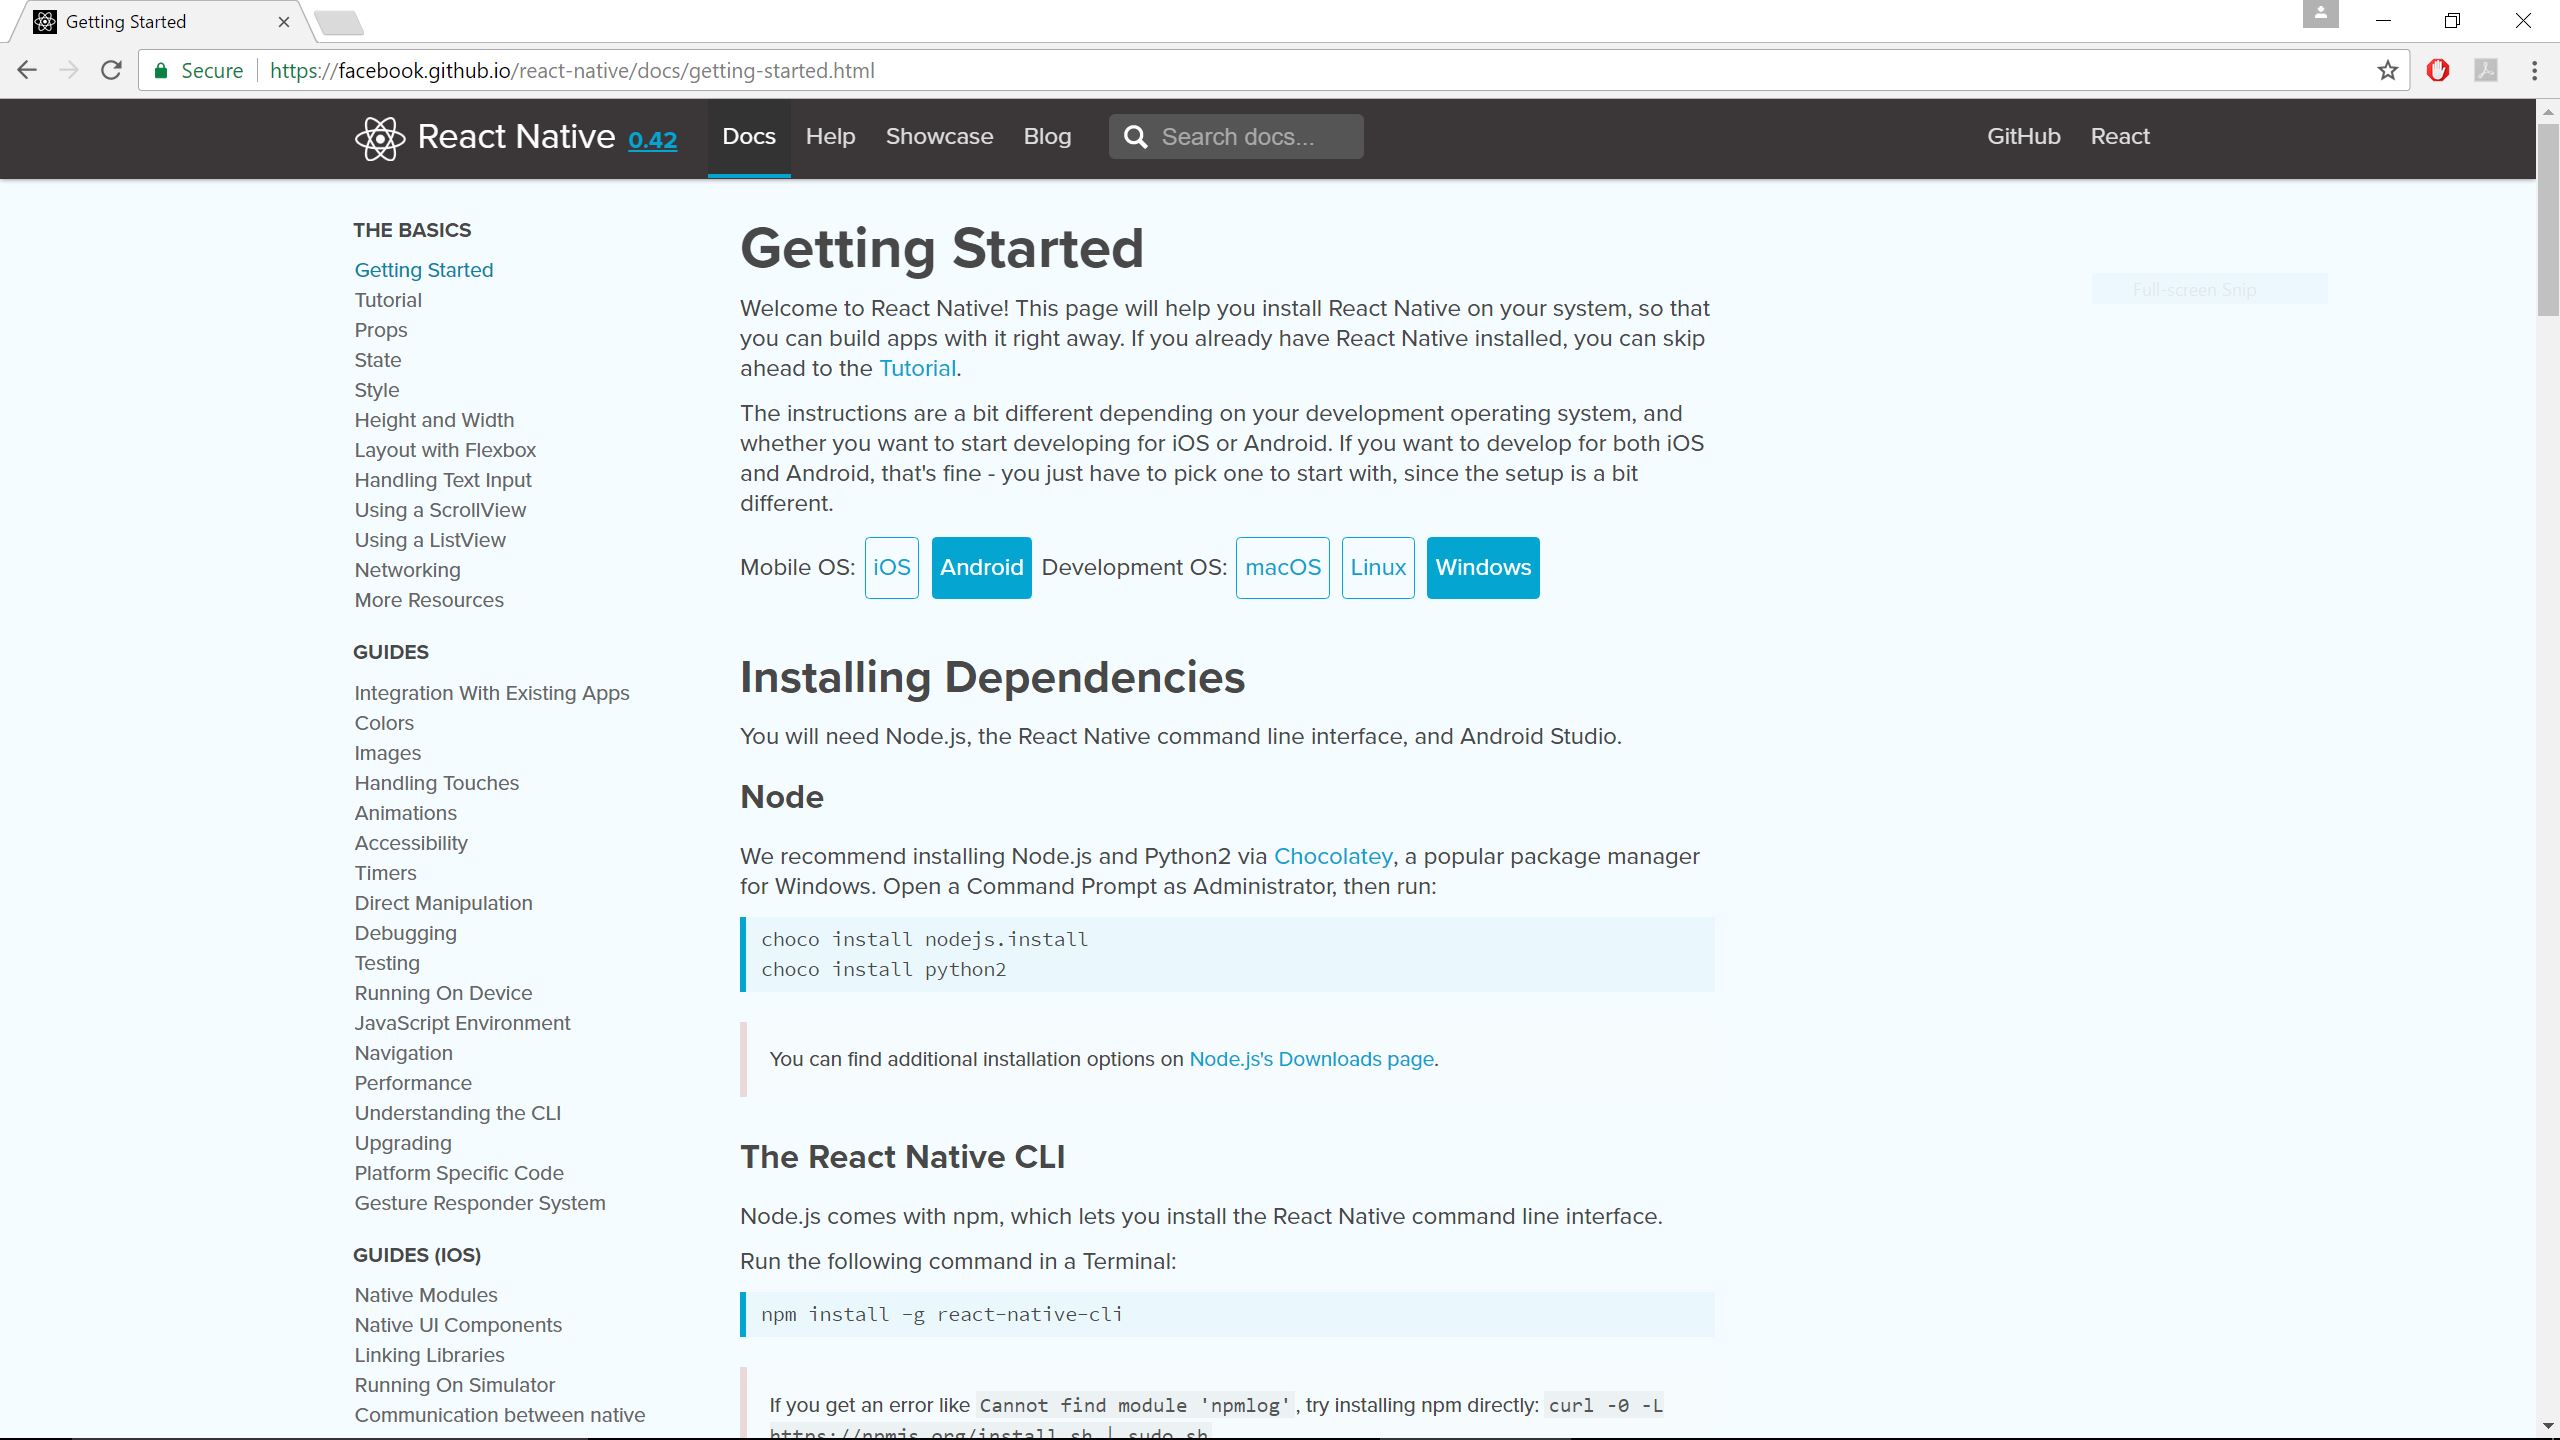The image size is (2560, 1440).
Task: Select the iOS mobile OS toggle
Action: tap(891, 568)
